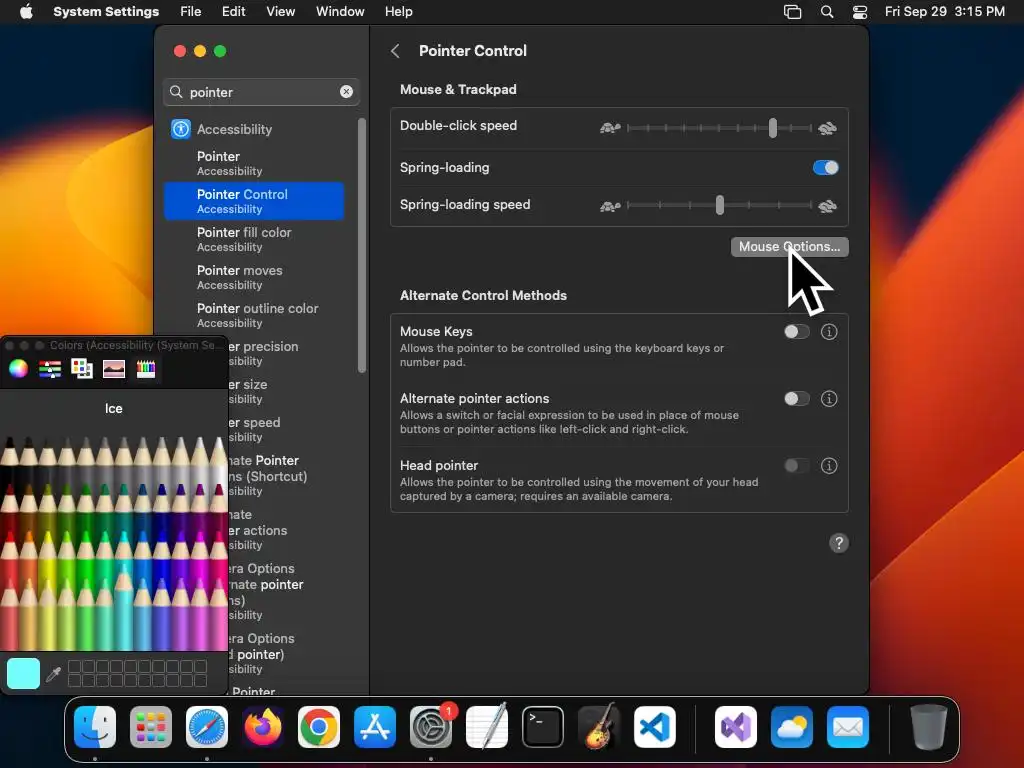Image resolution: width=1024 pixels, height=768 pixels.
Task: Open the Edit menu
Action: pos(233,12)
